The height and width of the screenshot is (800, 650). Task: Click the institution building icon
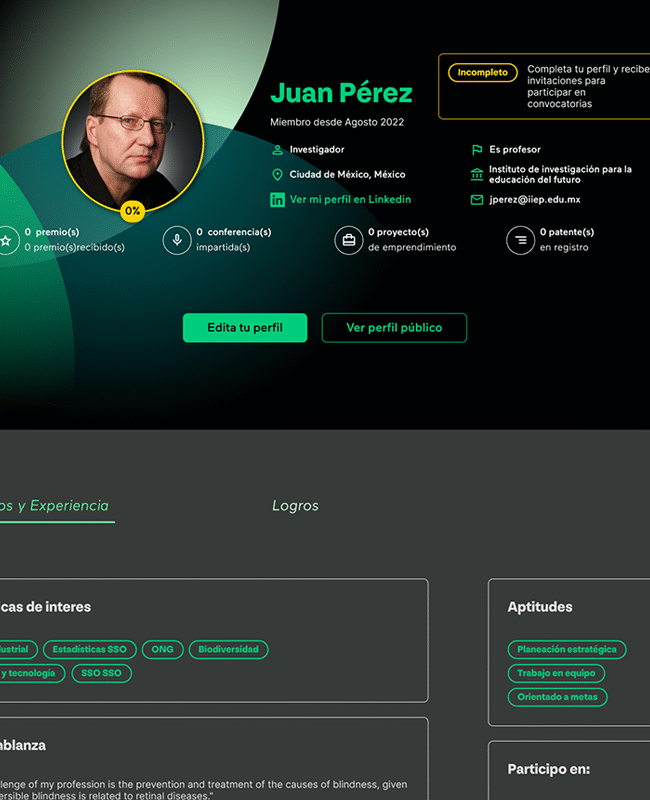pos(477,174)
